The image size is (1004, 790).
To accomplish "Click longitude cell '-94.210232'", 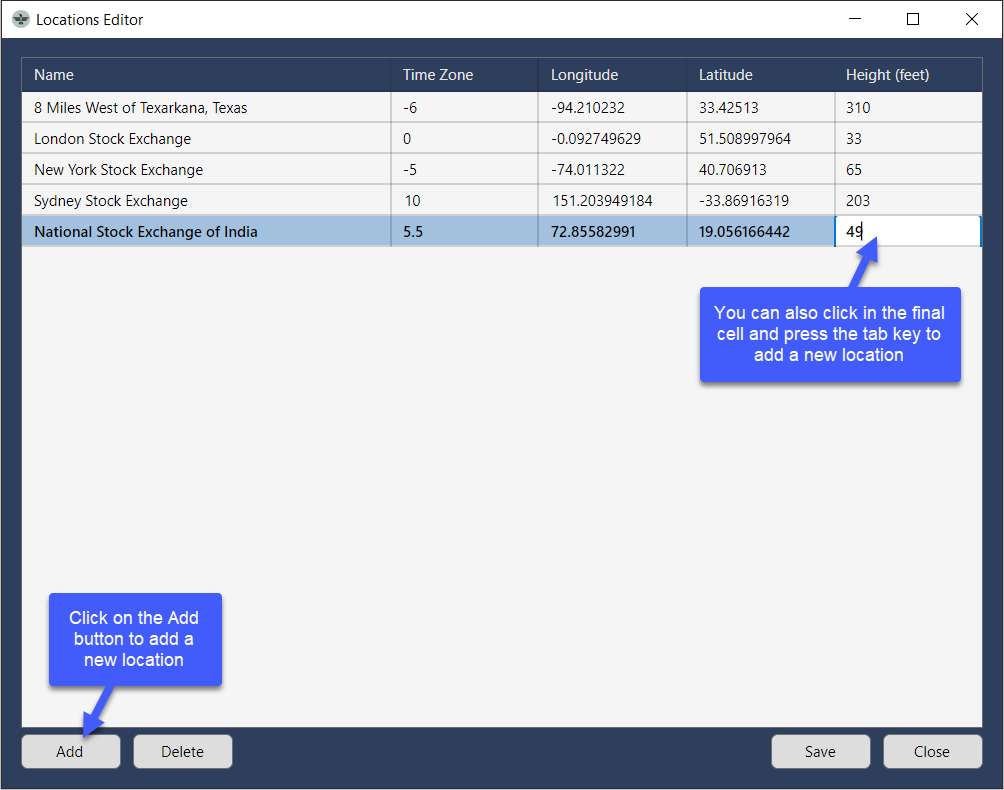I will [612, 108].
